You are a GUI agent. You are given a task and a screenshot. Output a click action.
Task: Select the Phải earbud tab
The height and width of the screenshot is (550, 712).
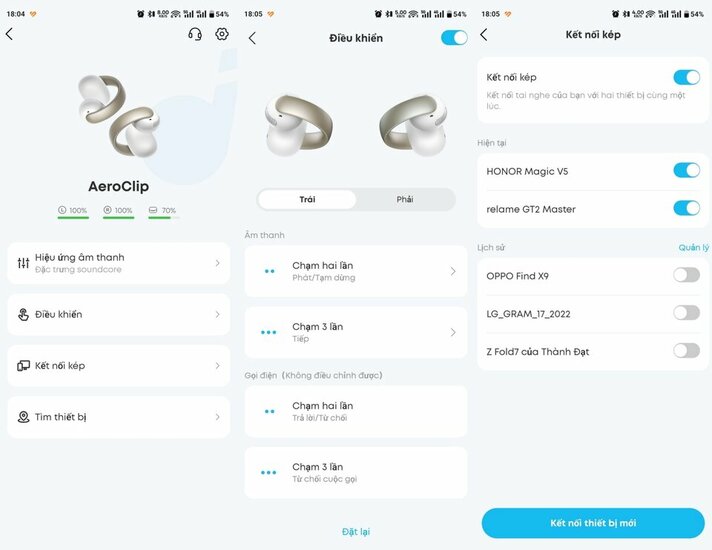[x=405, y=199]
